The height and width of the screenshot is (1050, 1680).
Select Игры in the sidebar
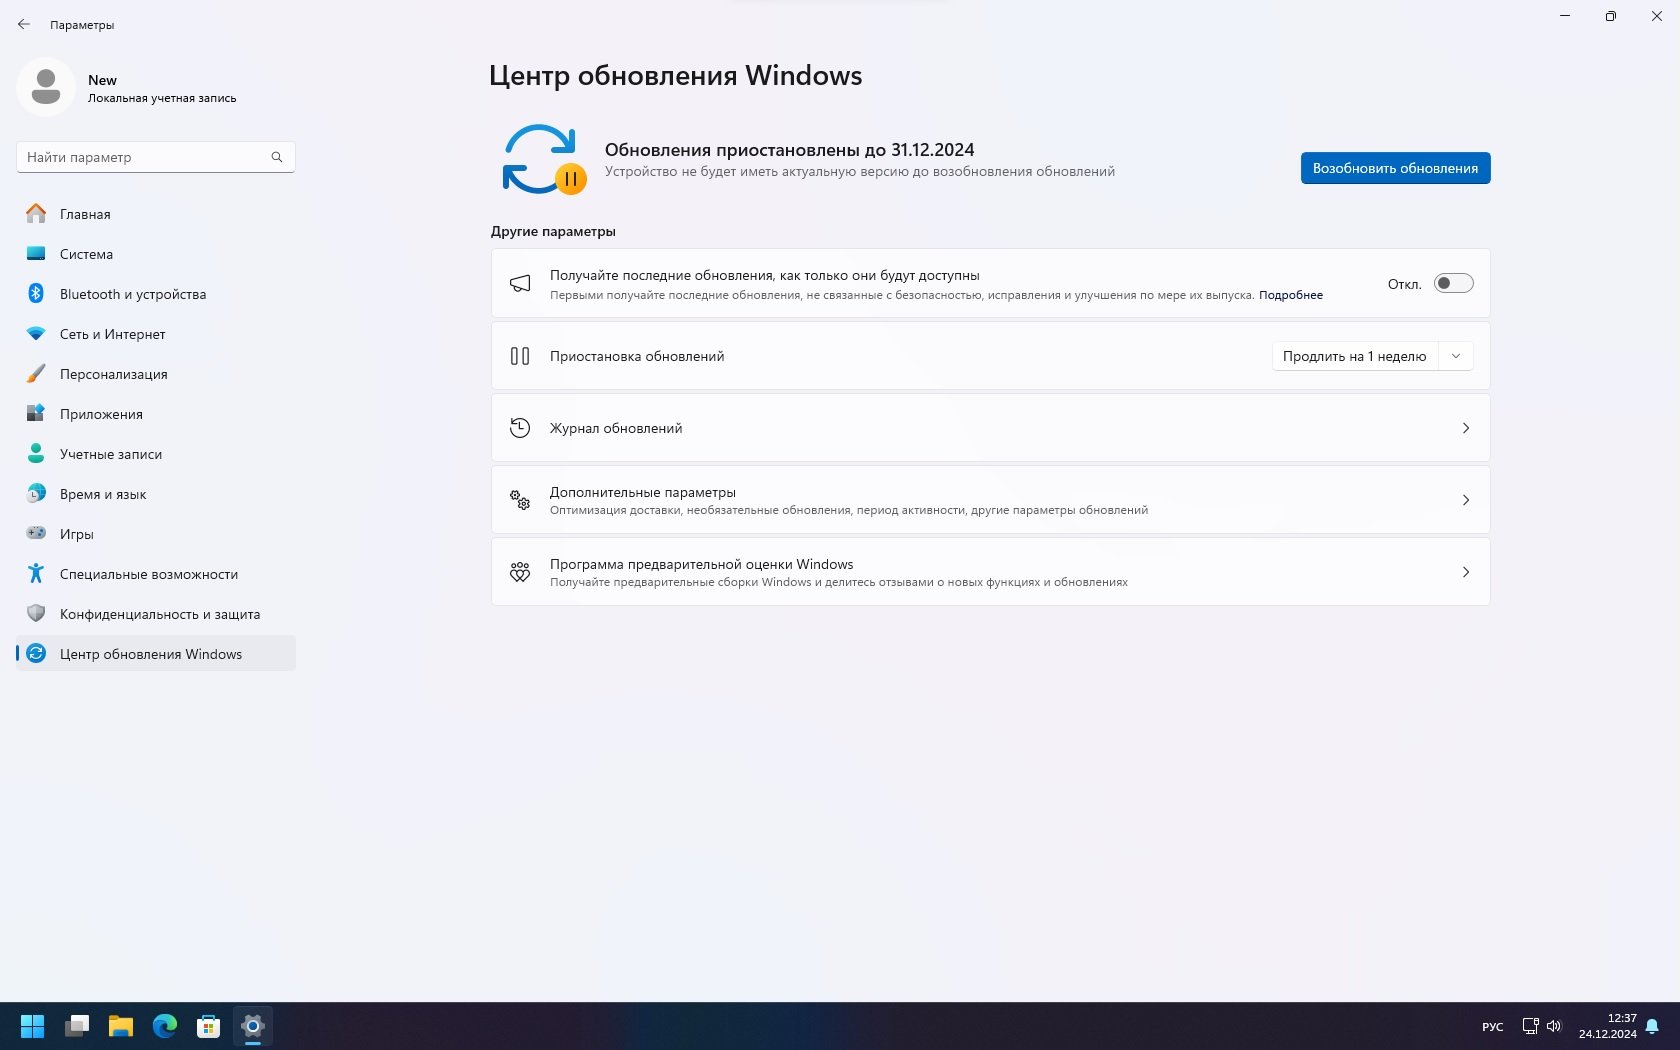click(x=156, y=534)
